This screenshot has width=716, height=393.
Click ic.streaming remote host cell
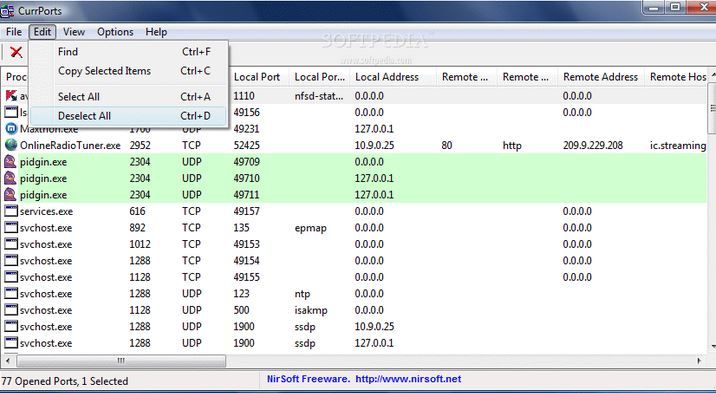coord(678,146)
